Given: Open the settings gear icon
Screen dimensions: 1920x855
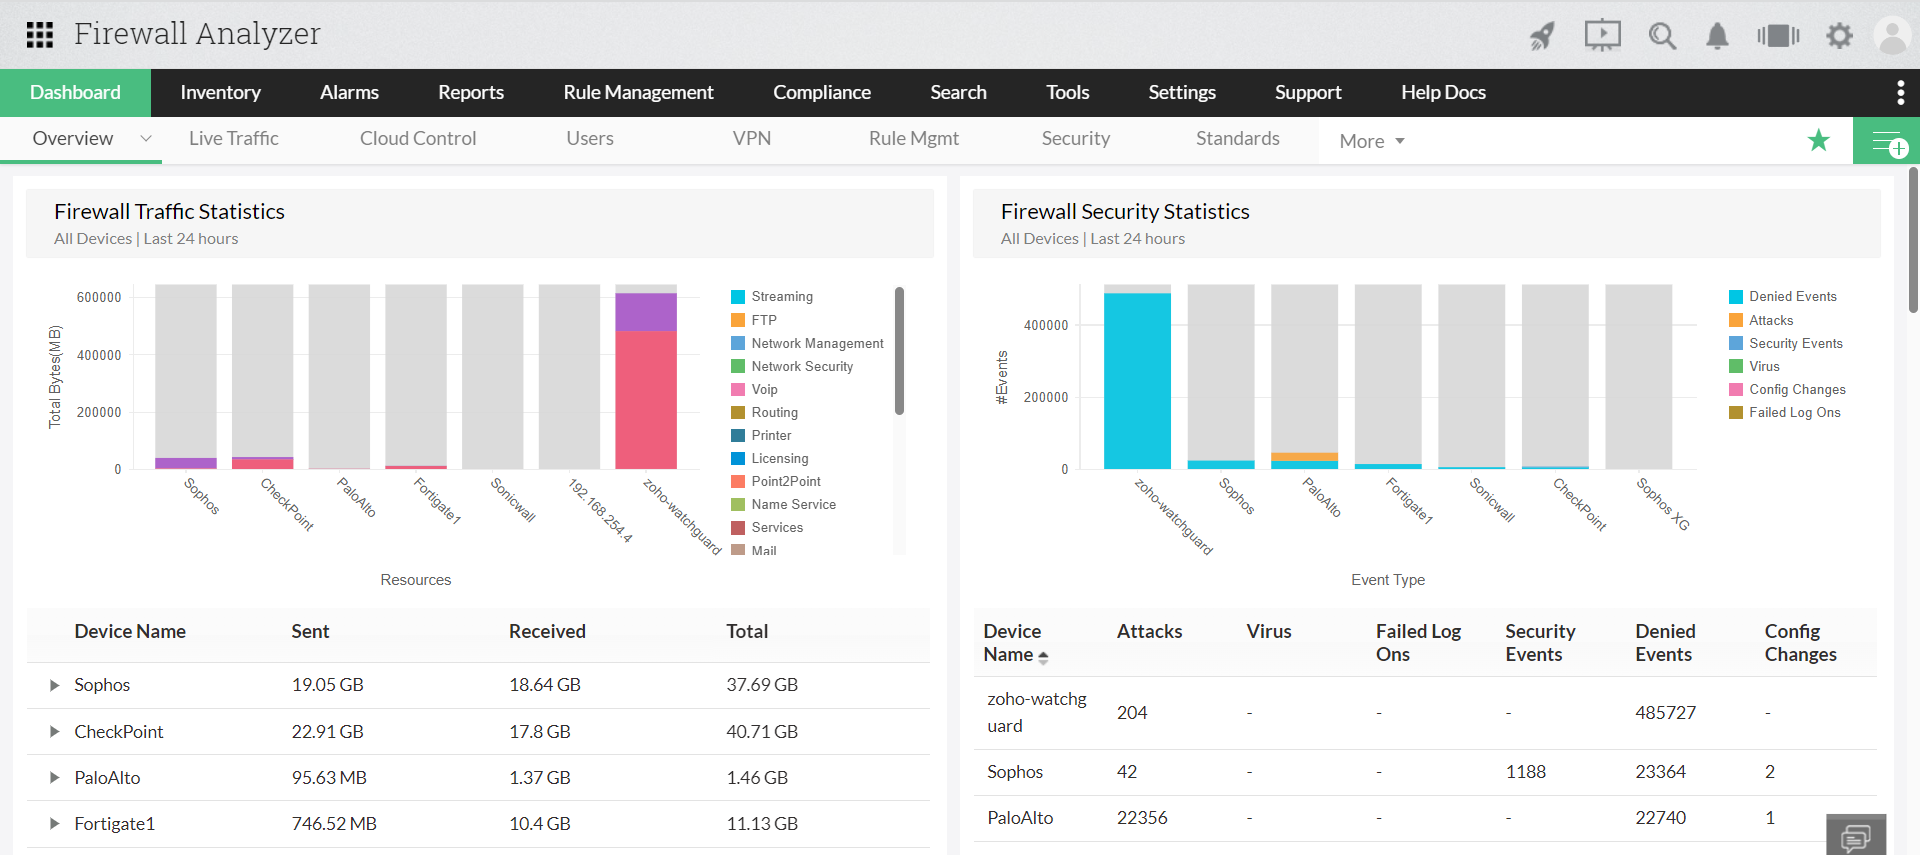Looking at the screenshot, I should pyautogui.click(x=1839, y=36).
